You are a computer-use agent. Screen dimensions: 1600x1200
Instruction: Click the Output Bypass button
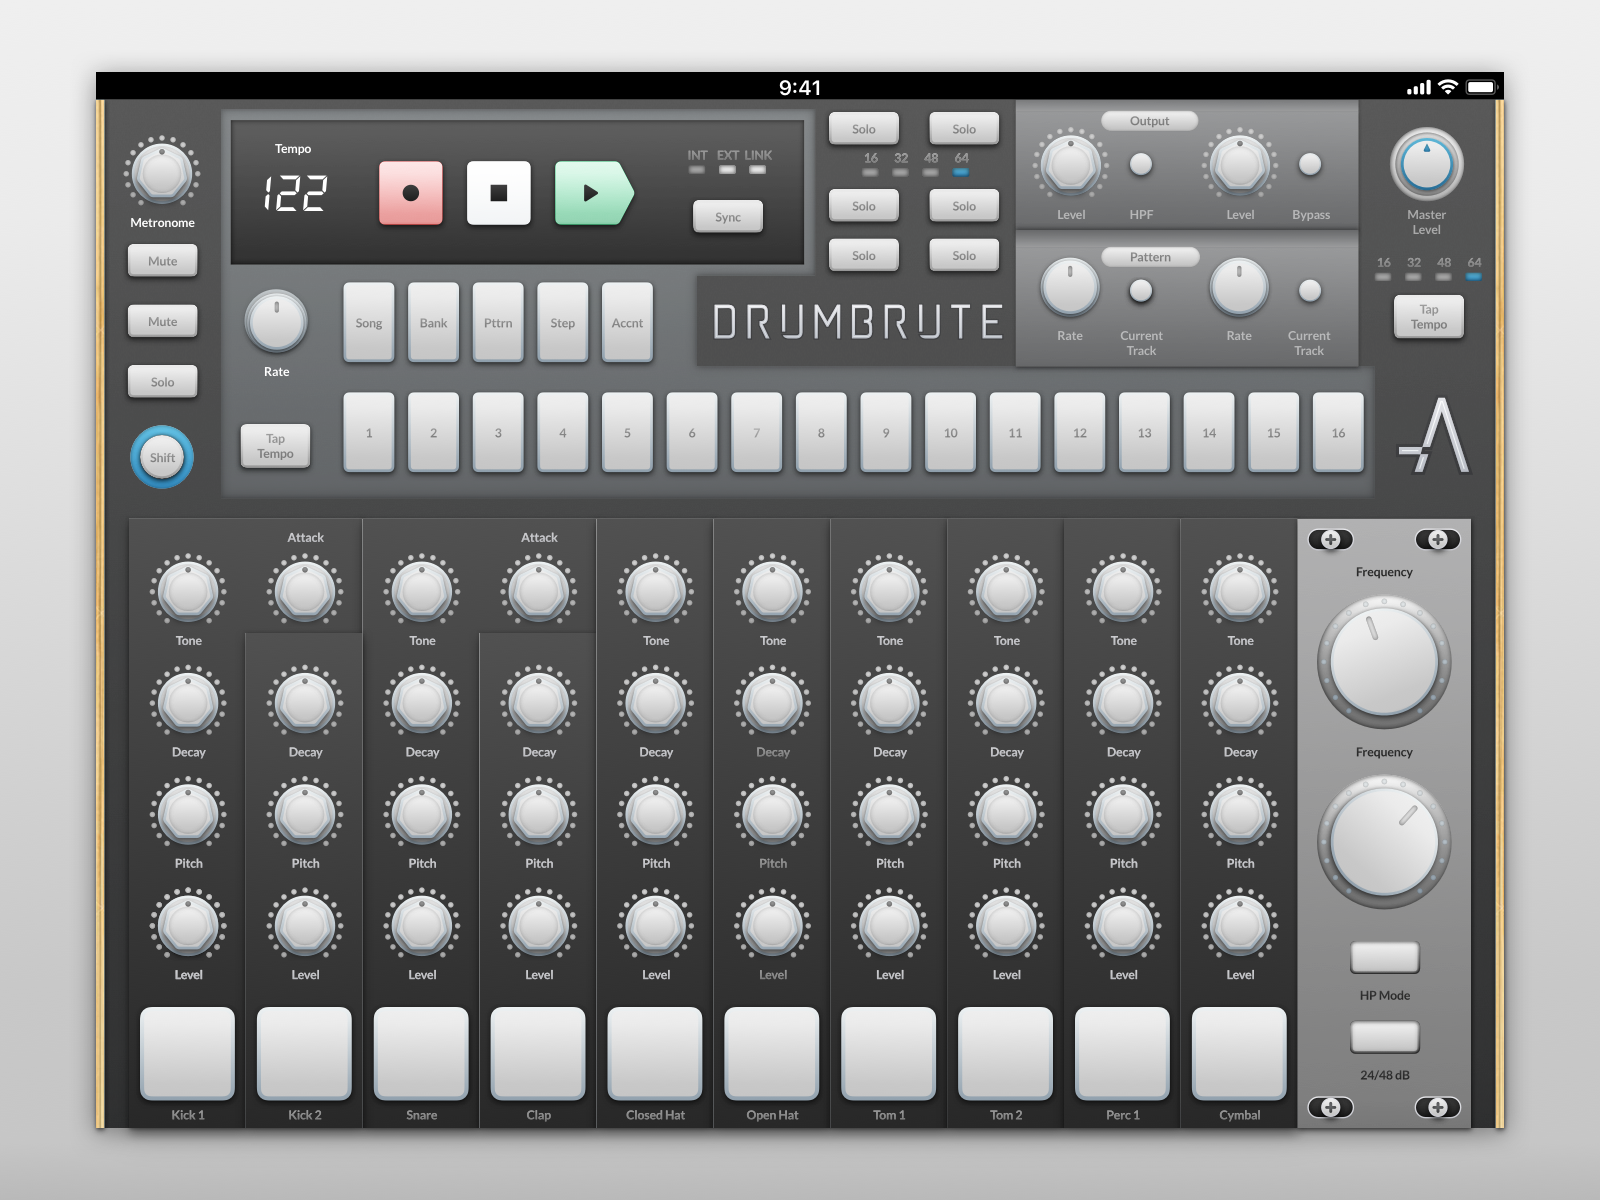(1310, 165)
